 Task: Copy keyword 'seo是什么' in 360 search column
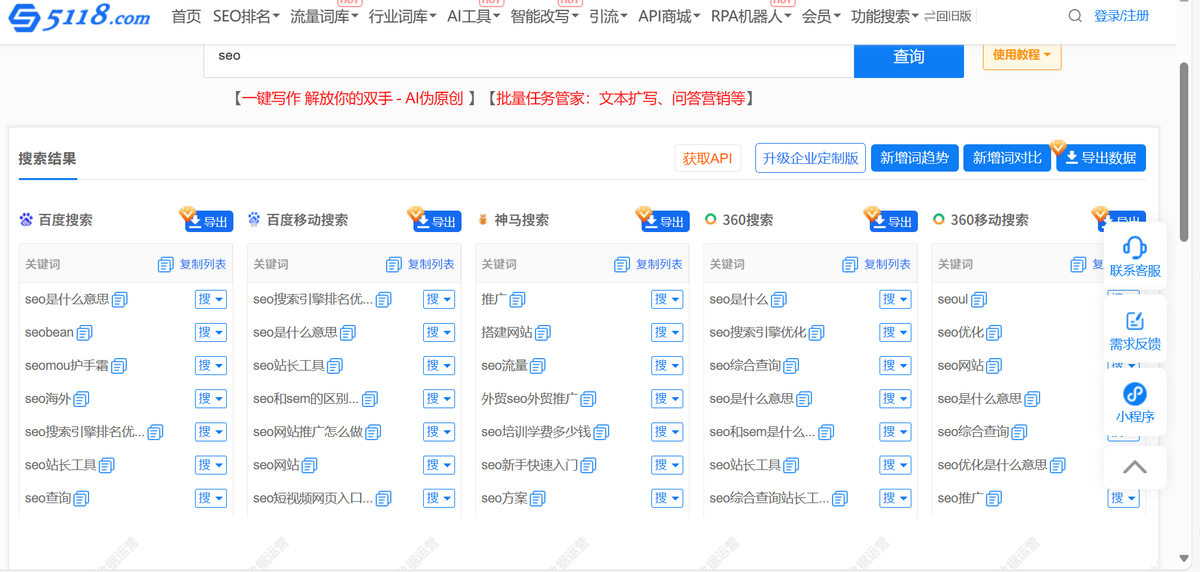[779, 299]
